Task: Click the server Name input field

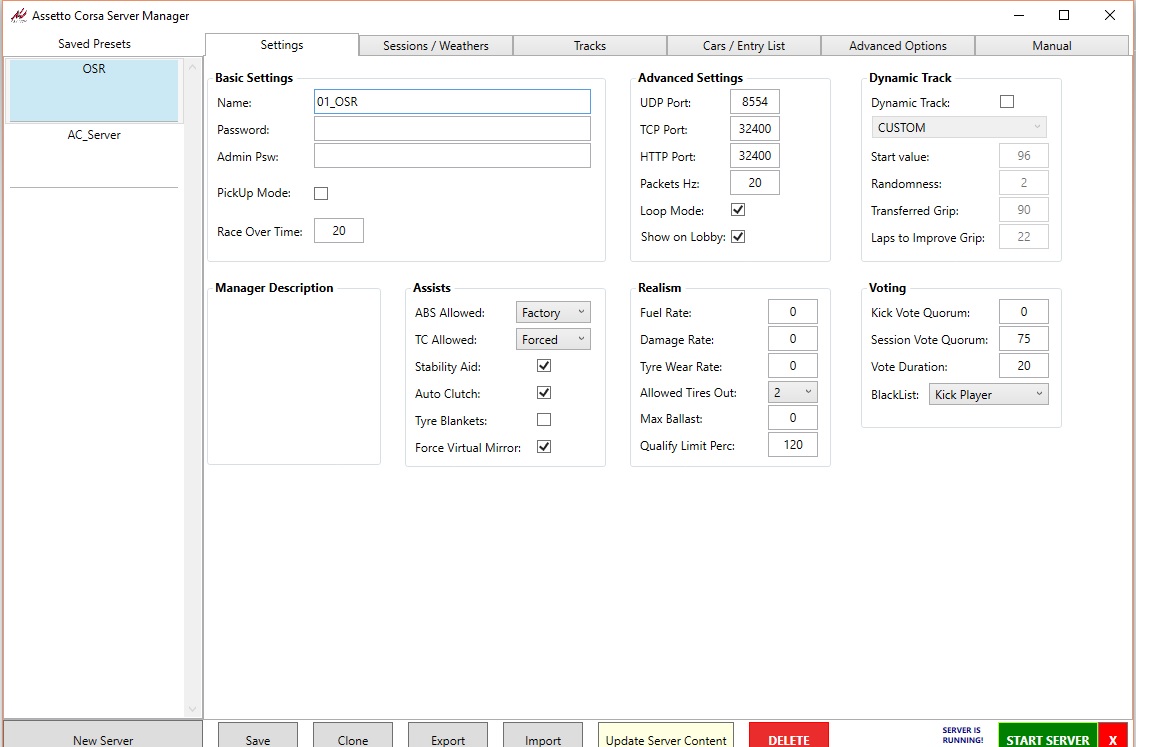Action: pyautogui.click(x=452, y=101)
